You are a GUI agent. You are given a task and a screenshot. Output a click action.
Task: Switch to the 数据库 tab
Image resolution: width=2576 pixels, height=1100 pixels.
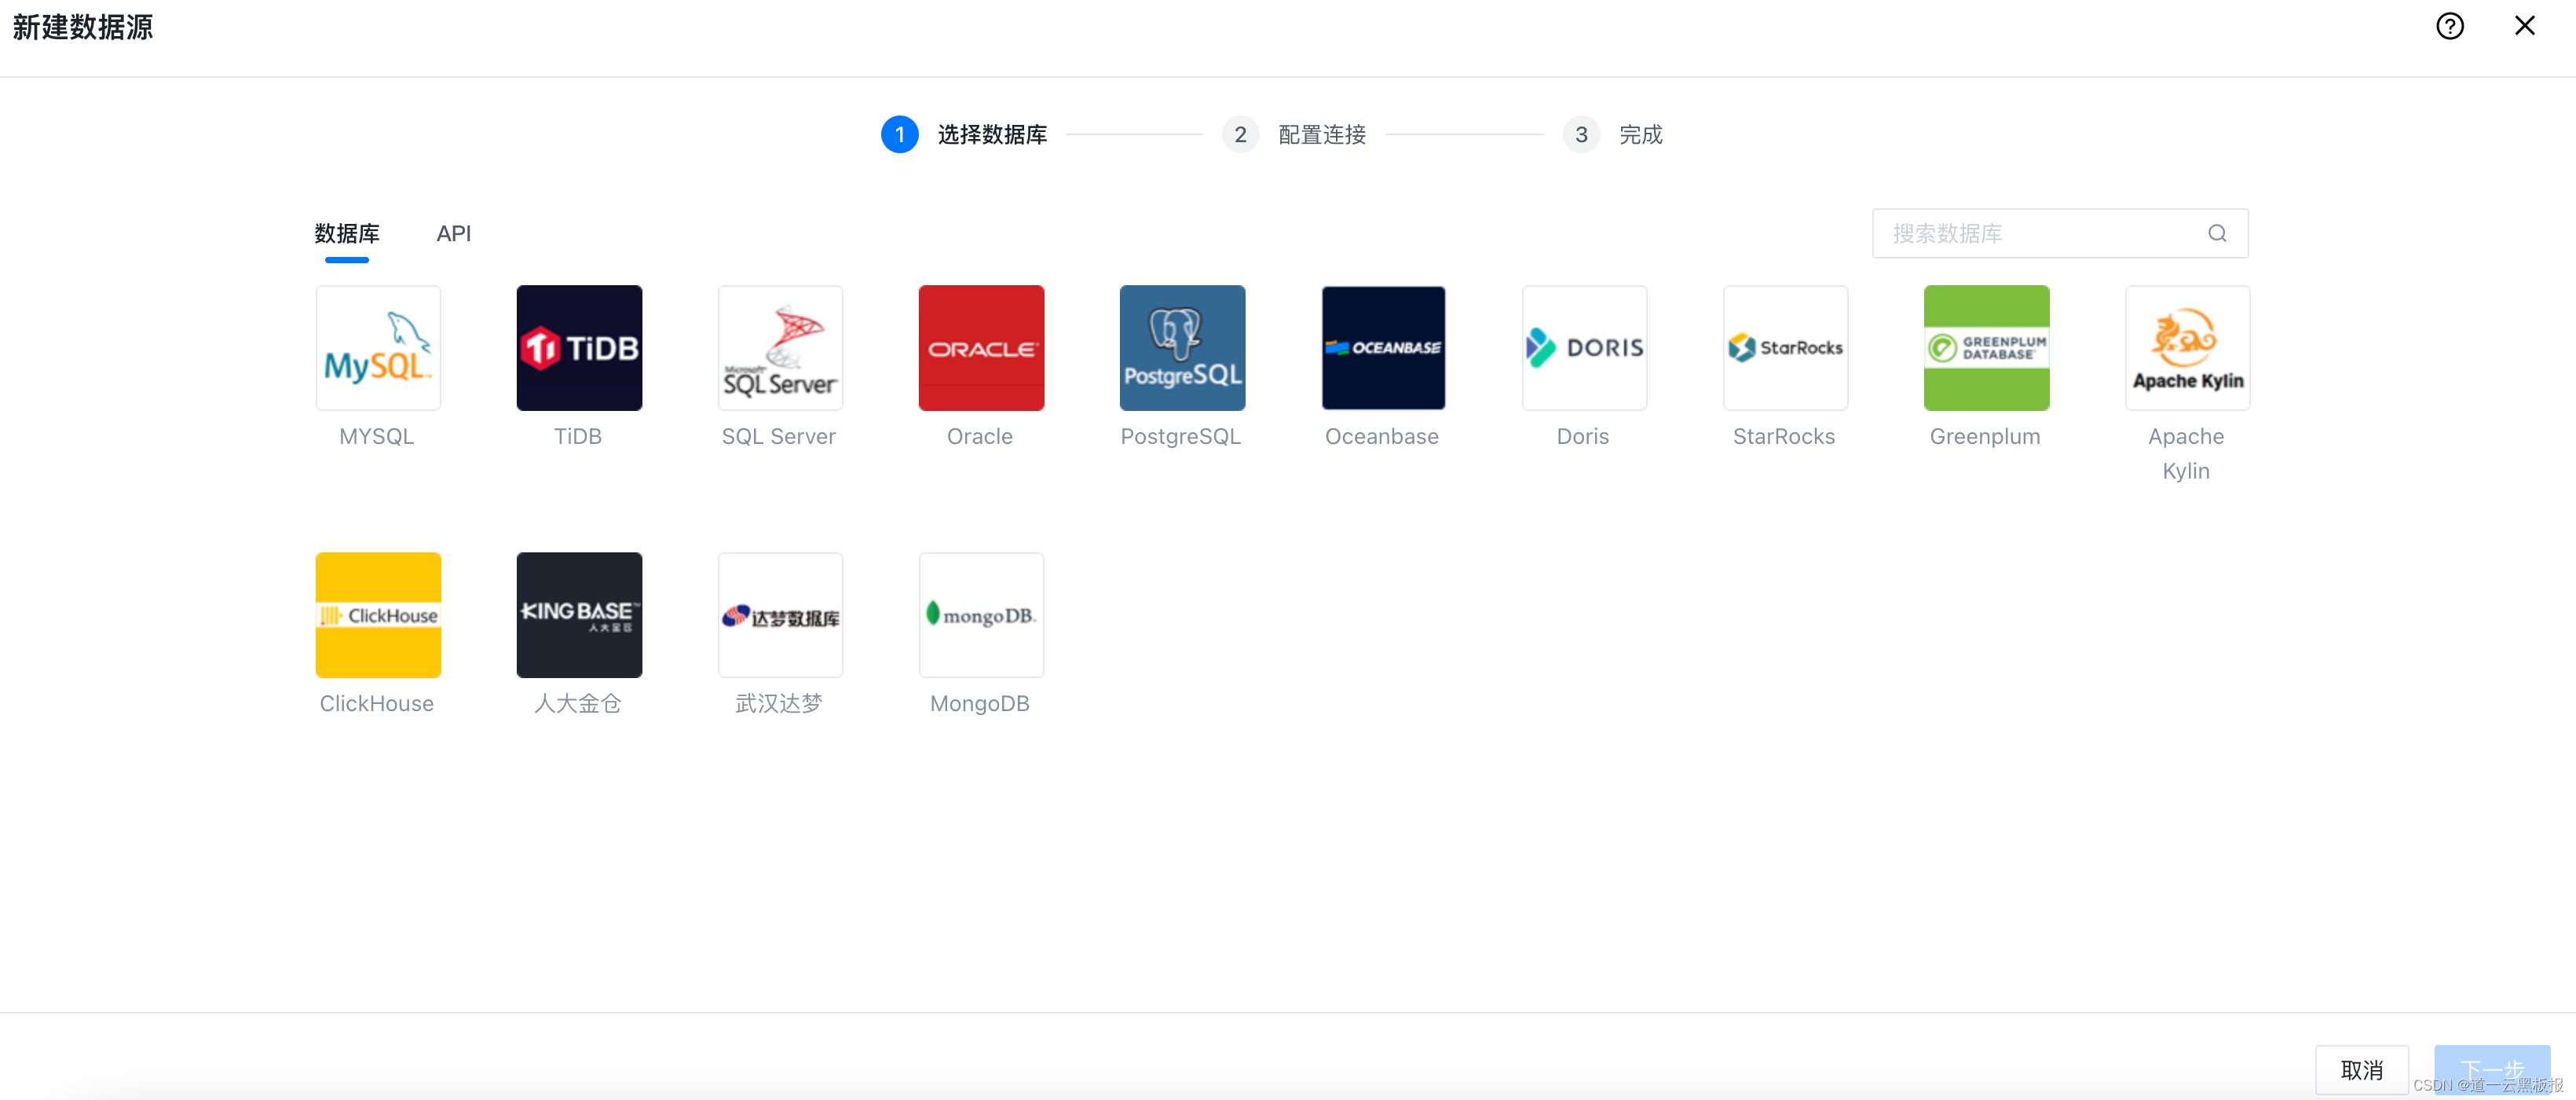coord(346,233)
